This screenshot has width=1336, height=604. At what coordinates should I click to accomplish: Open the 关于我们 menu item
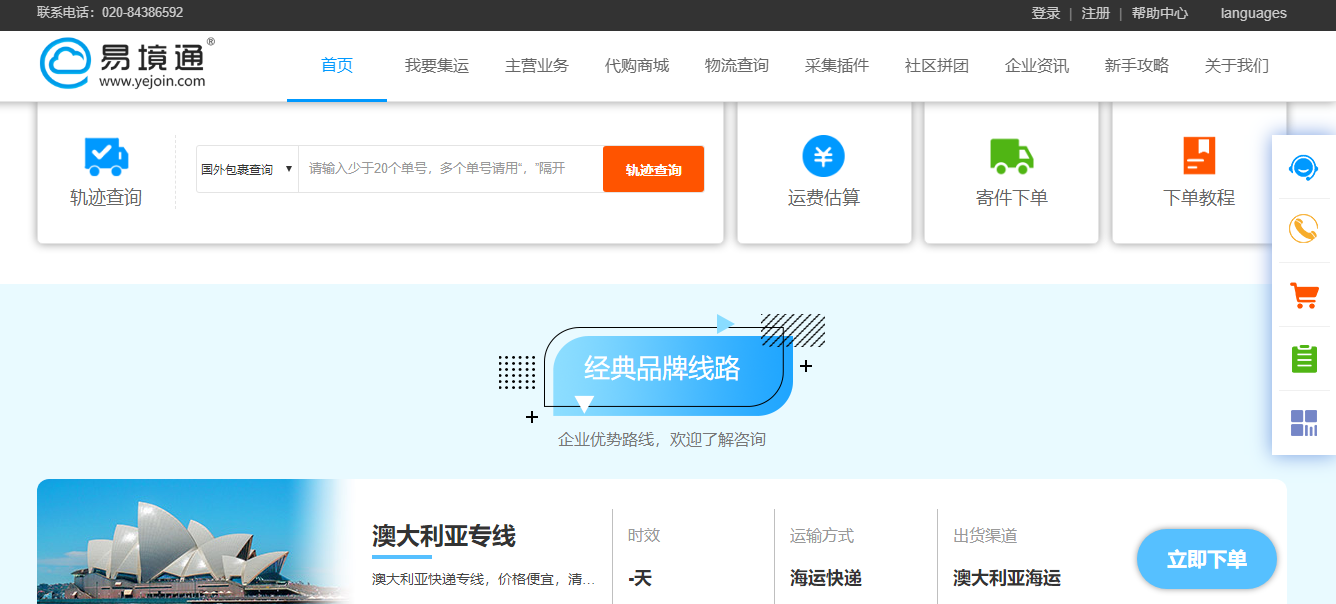pos(1237,66)
